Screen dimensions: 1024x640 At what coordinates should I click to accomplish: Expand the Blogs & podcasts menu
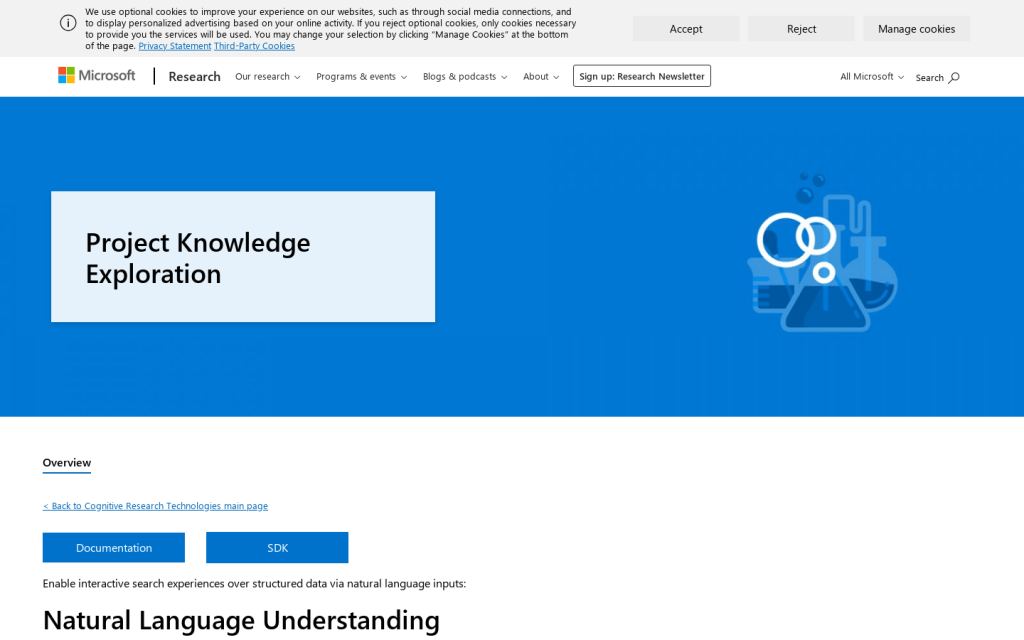(x=465, y=76)
